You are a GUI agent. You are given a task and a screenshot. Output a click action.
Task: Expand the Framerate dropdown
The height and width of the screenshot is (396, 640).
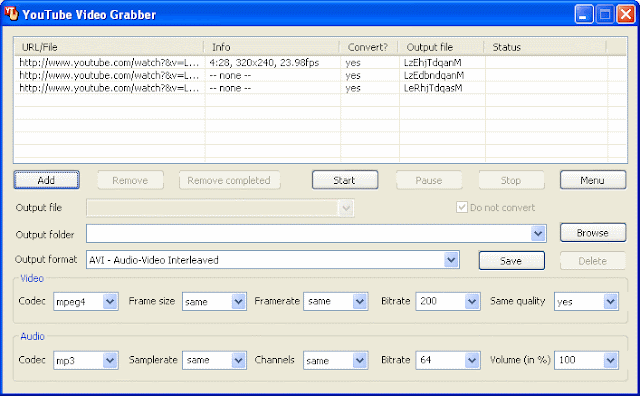(x=360, y=302)
